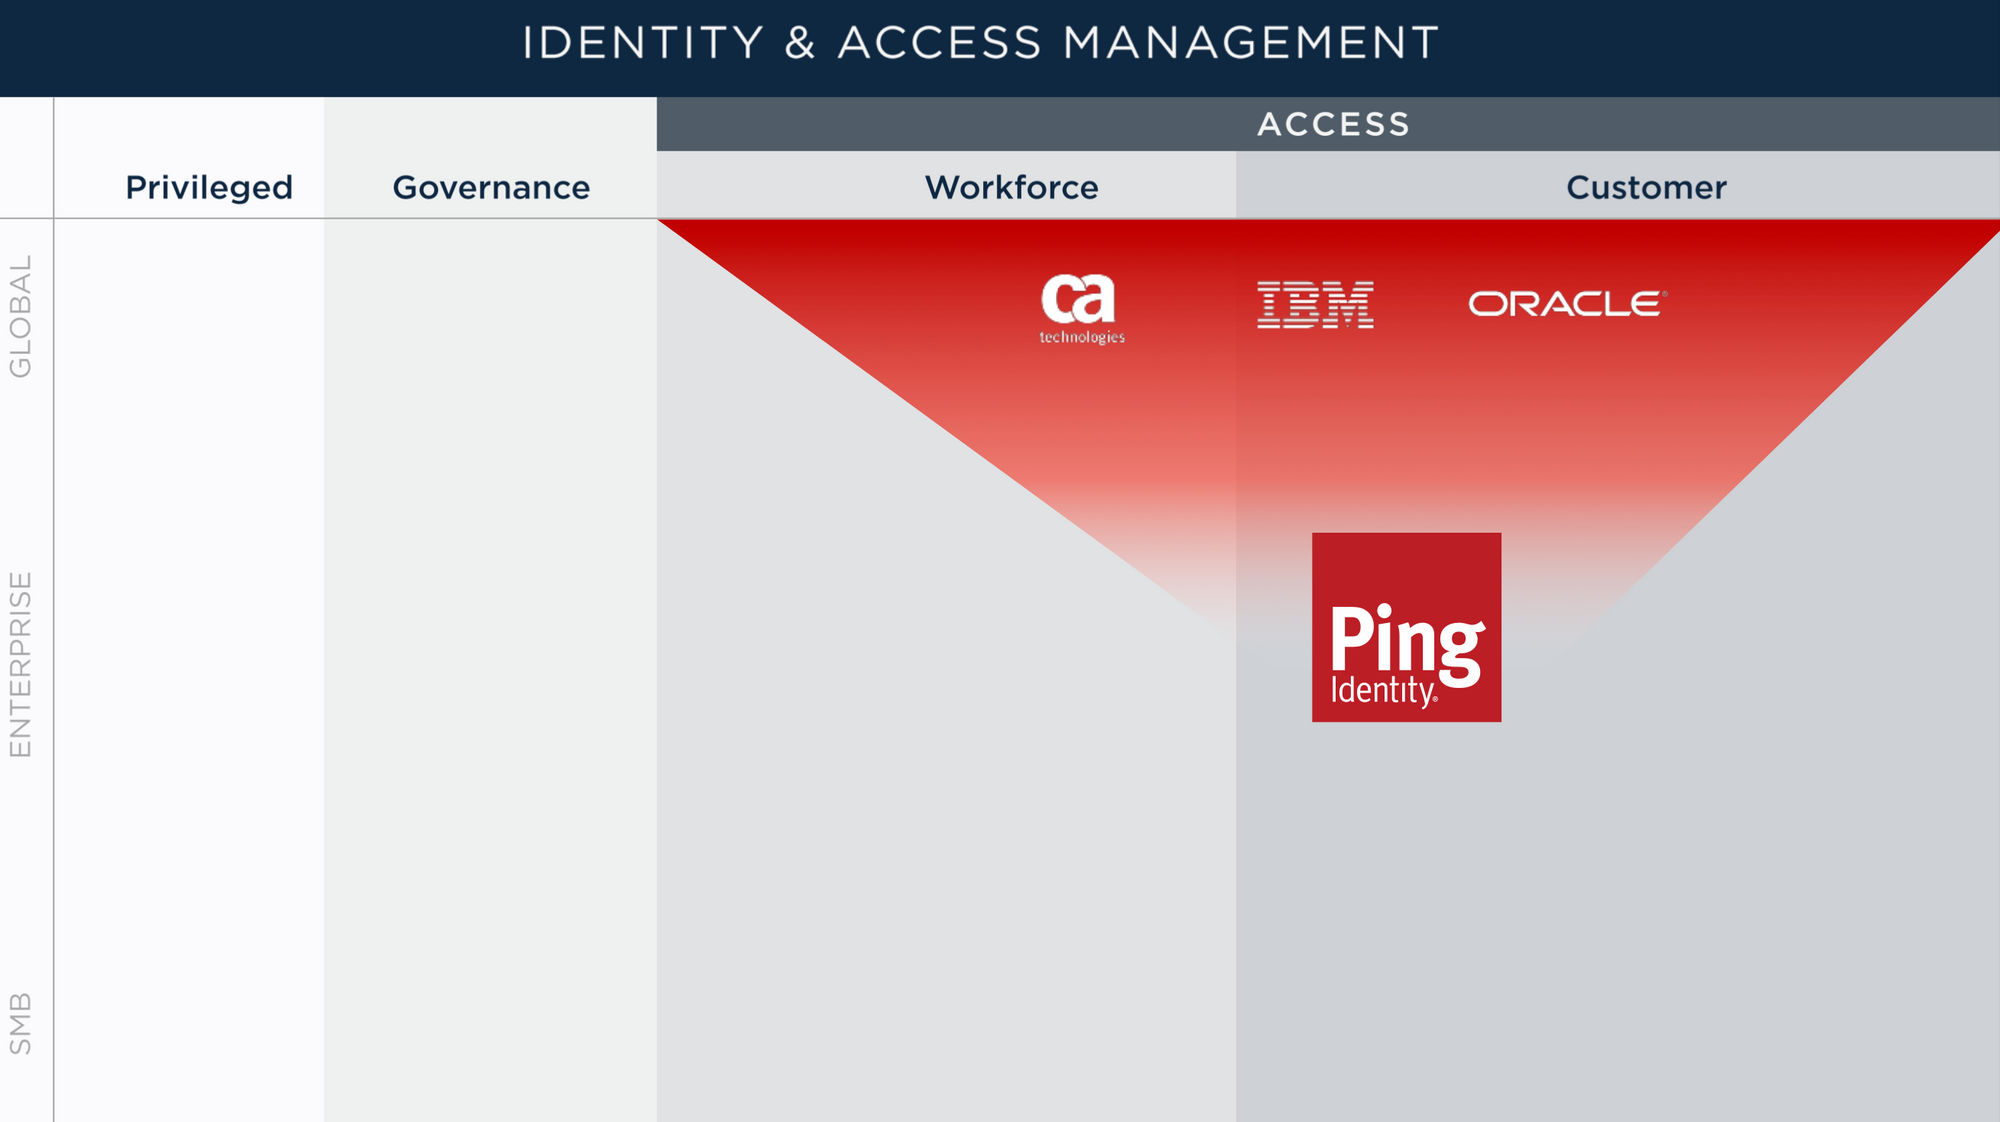
Task: Click the word 'Identity' inside Ping logo
Action: 1383,691
